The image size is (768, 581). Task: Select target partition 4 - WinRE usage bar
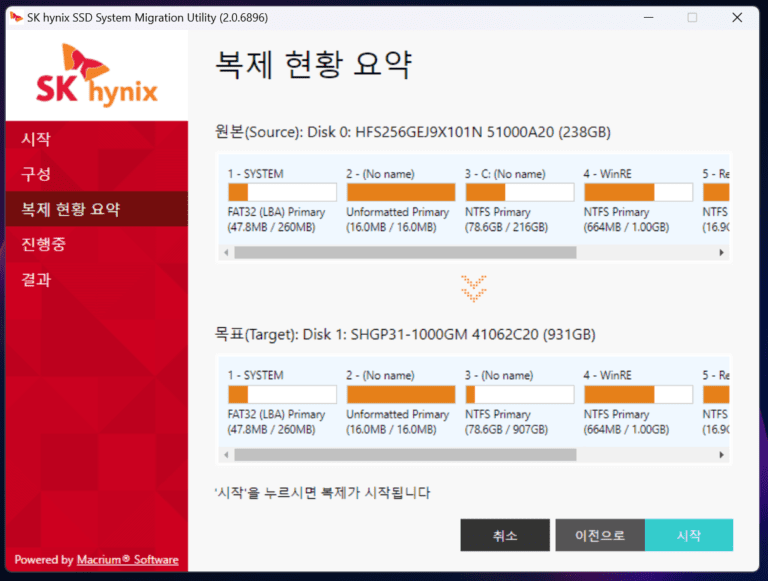click(x=638, y=394)
